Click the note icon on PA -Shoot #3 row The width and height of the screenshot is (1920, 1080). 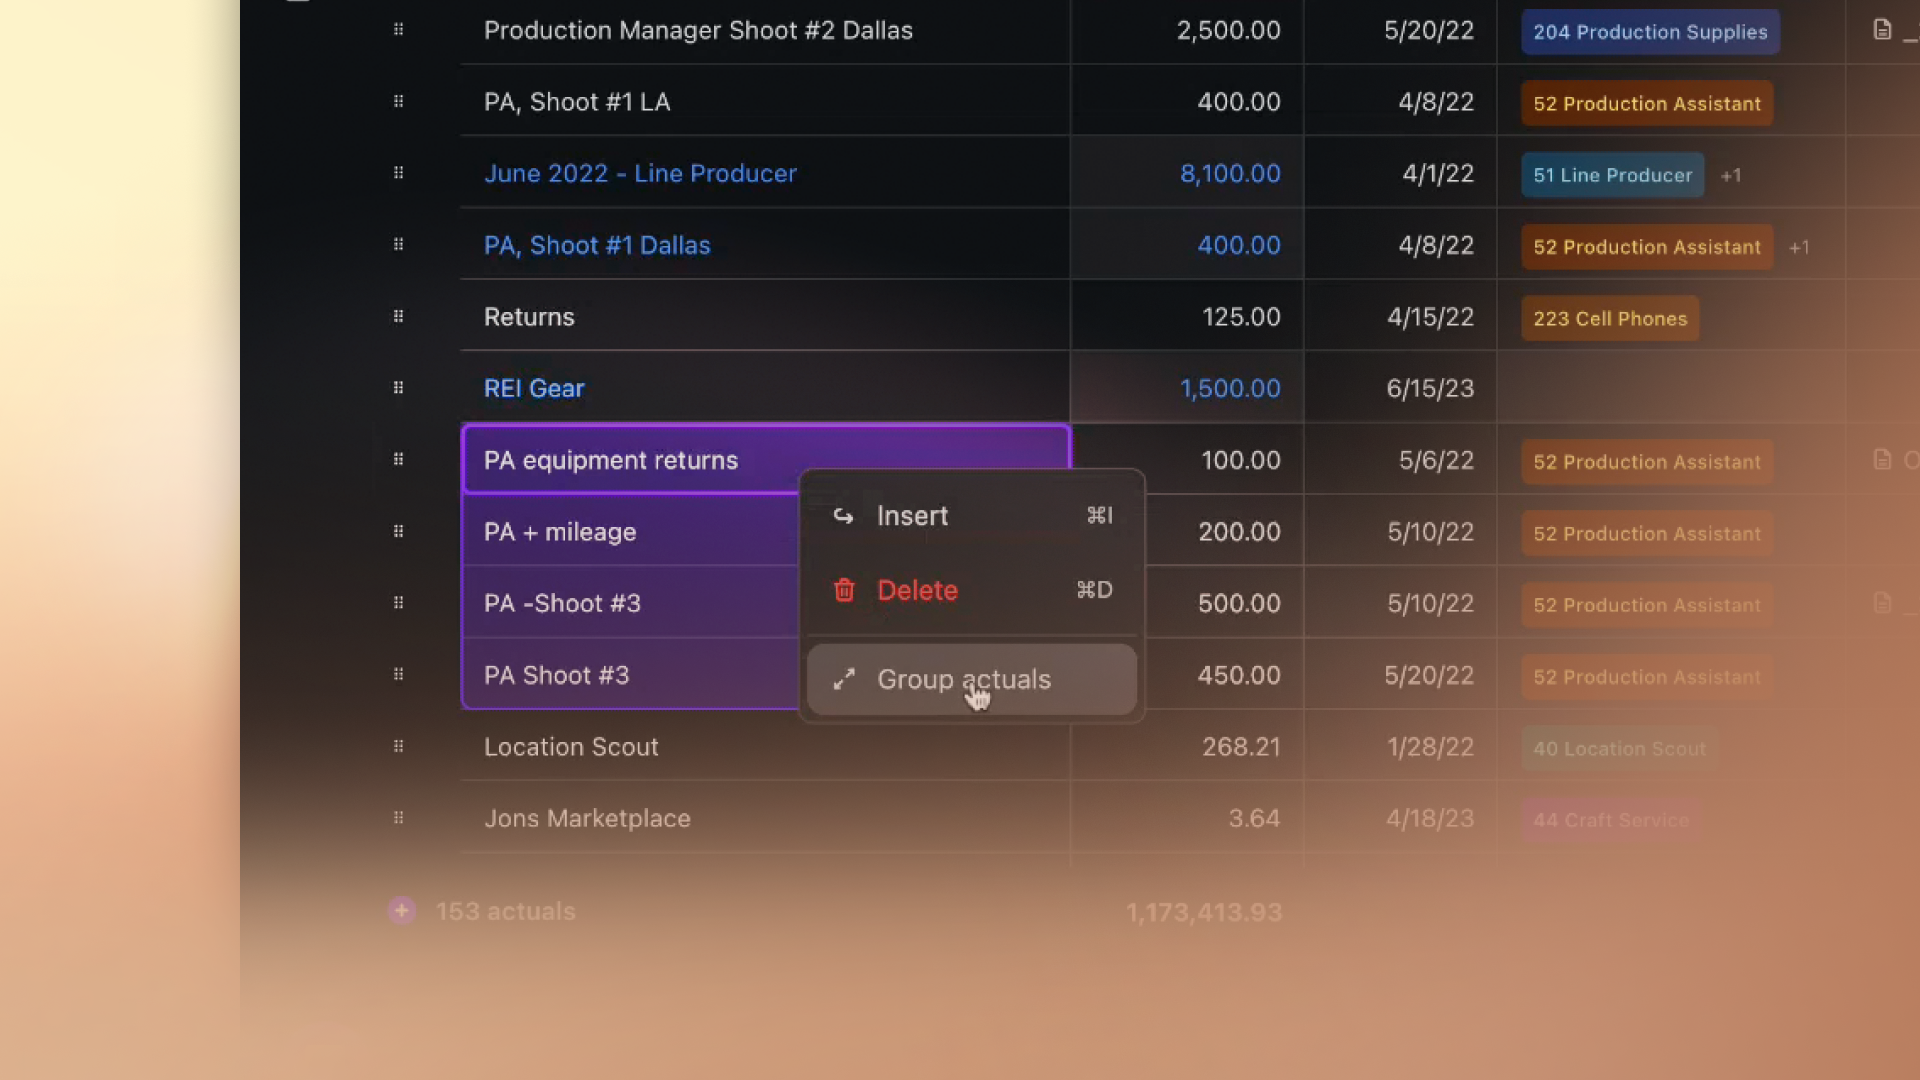[x=1884, y=602]
